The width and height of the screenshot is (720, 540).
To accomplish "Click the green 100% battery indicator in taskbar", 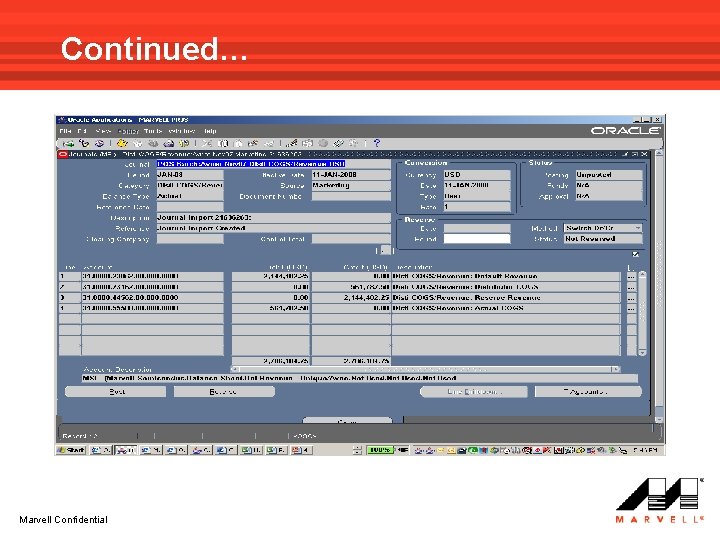I will click(x=380, y=450).
